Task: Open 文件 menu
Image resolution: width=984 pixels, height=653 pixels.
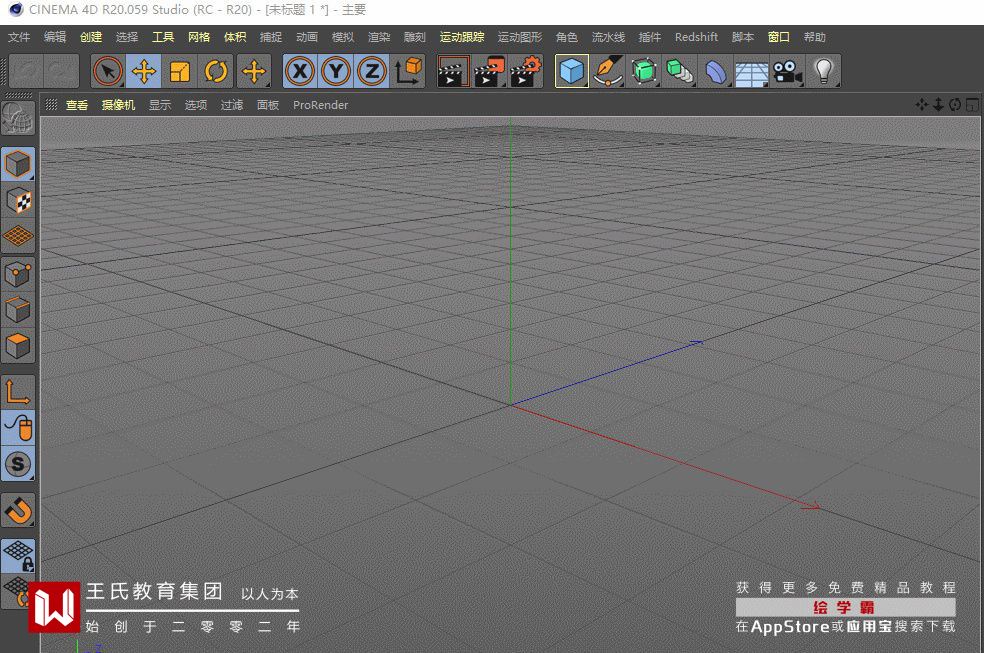Action: coord(19,37)
